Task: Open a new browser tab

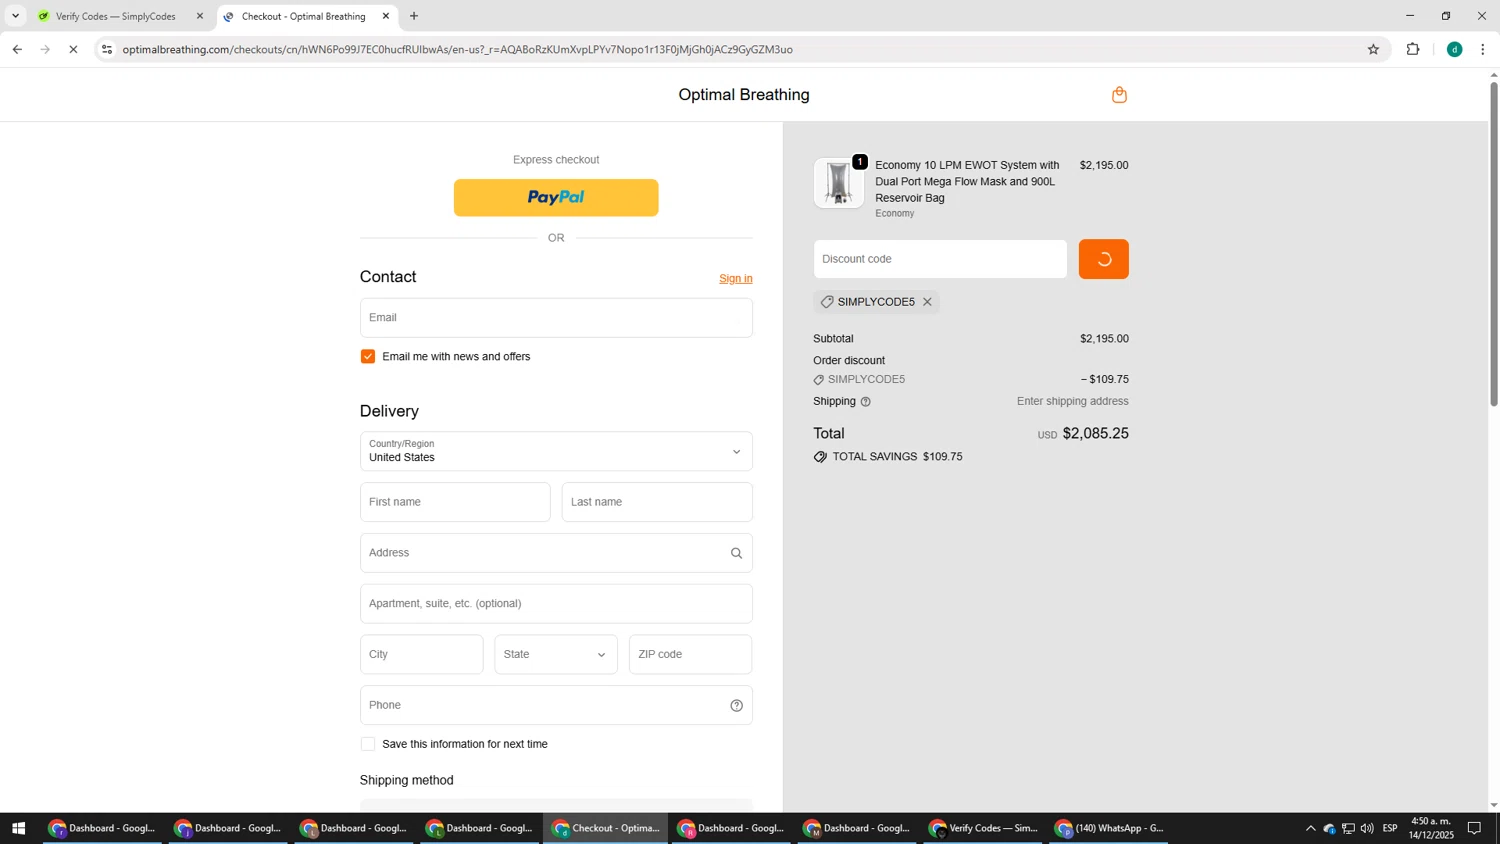Action: [x=414, y=16]
